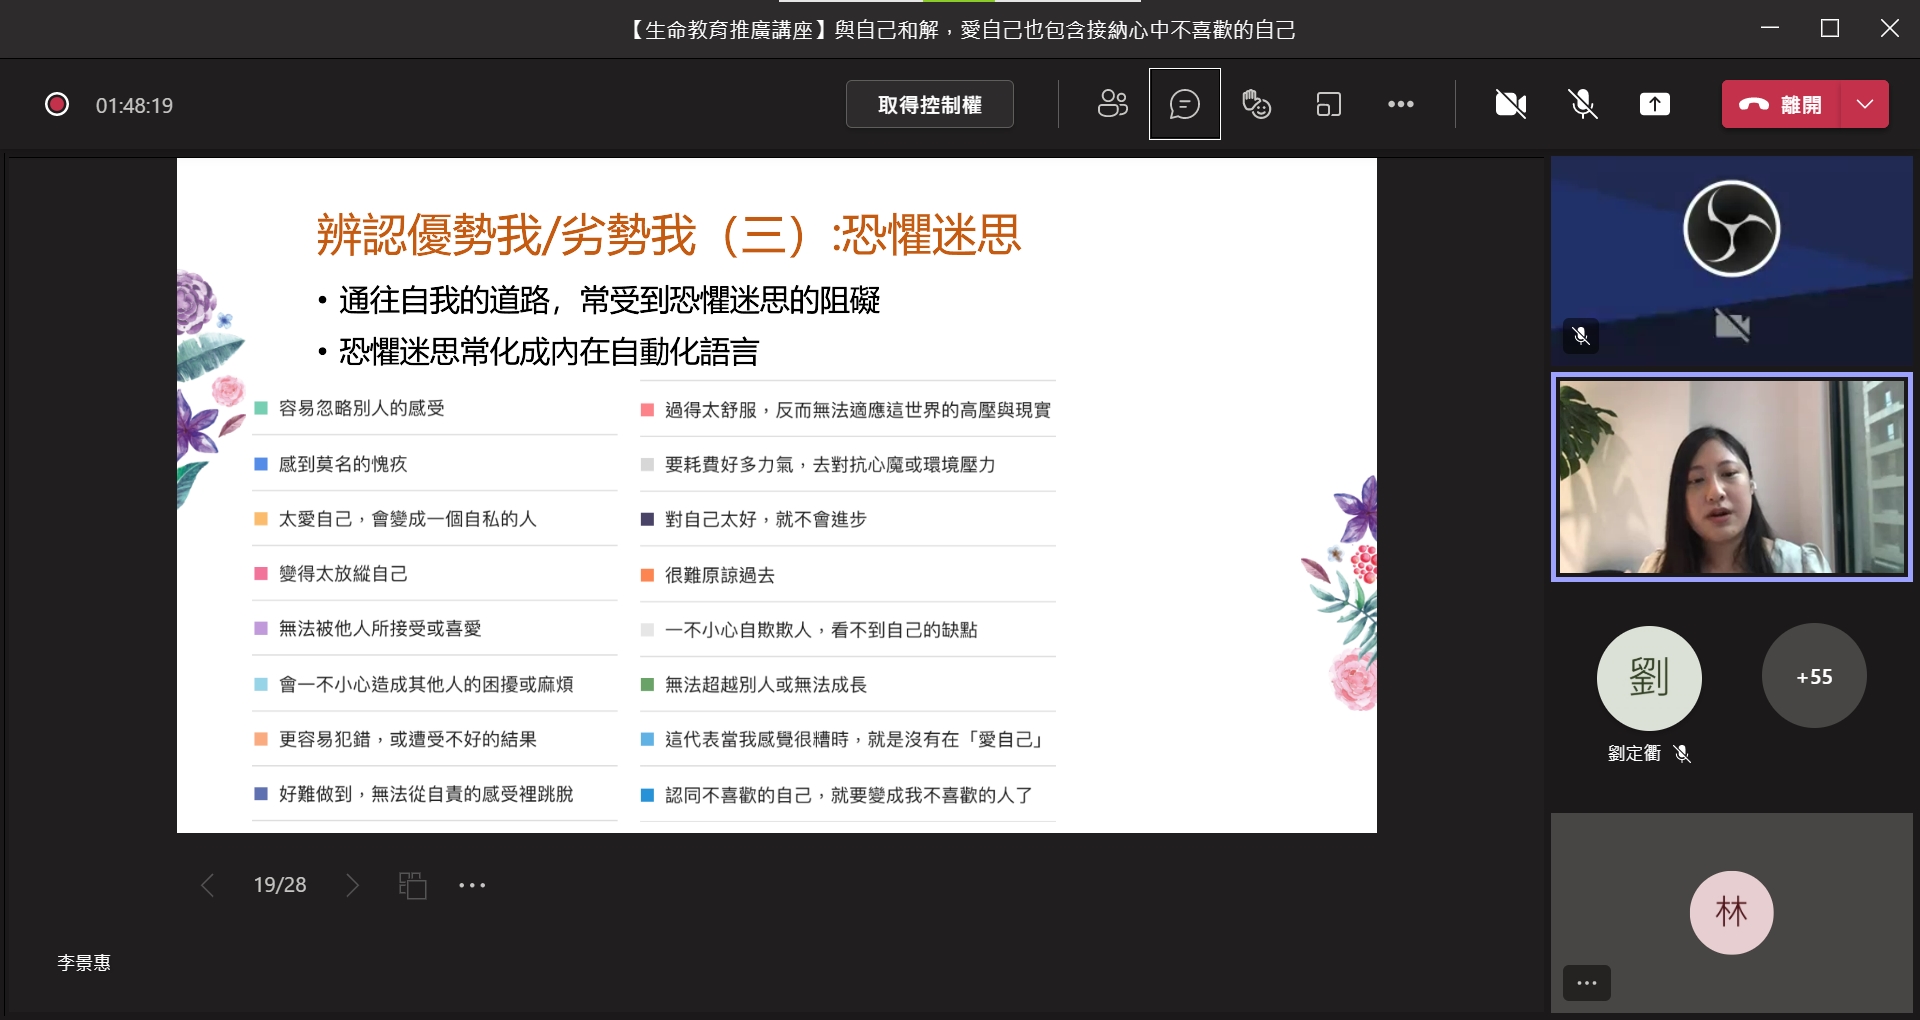Open the participants list icon
The image size is (1920, 1020).
pyautogui.click(x=1112, y=104)
